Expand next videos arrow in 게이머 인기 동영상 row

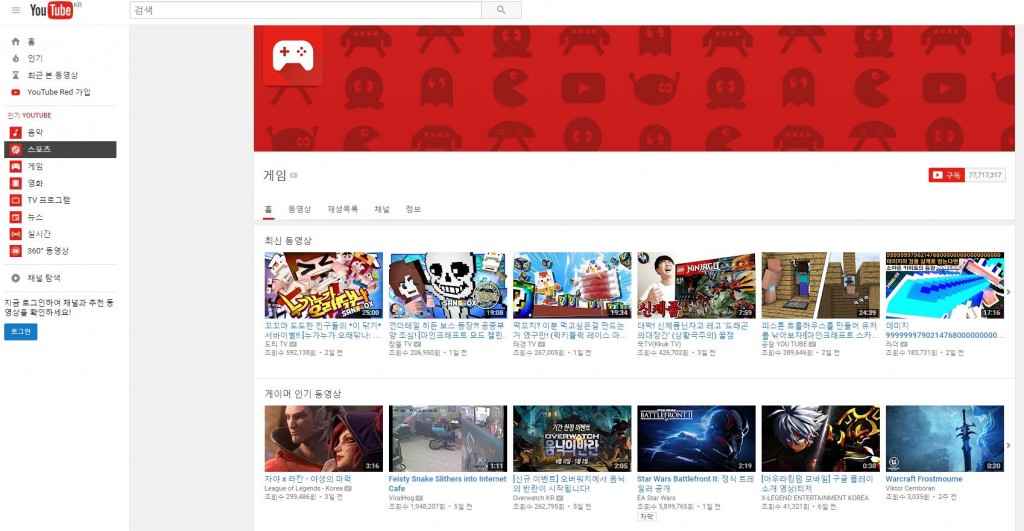[x=1008, y=445]
